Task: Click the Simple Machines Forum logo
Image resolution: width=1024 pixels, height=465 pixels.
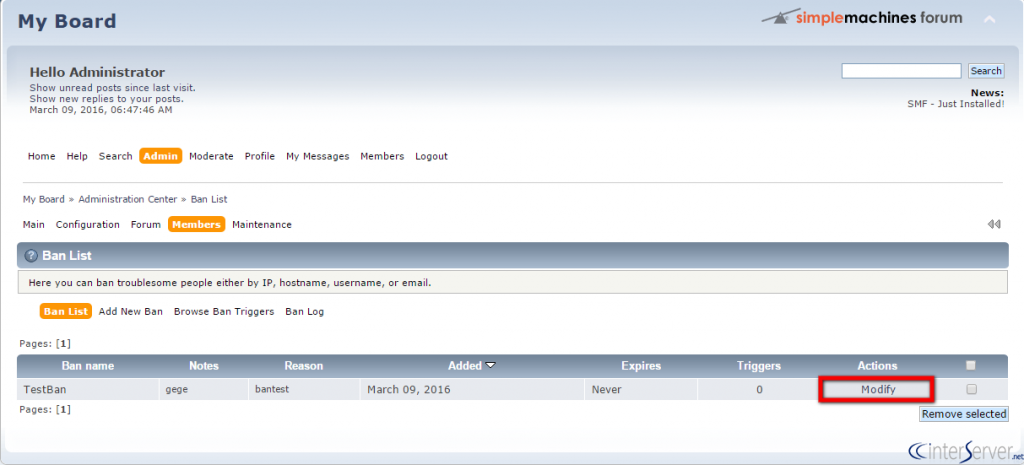Action: coord(862,18)
